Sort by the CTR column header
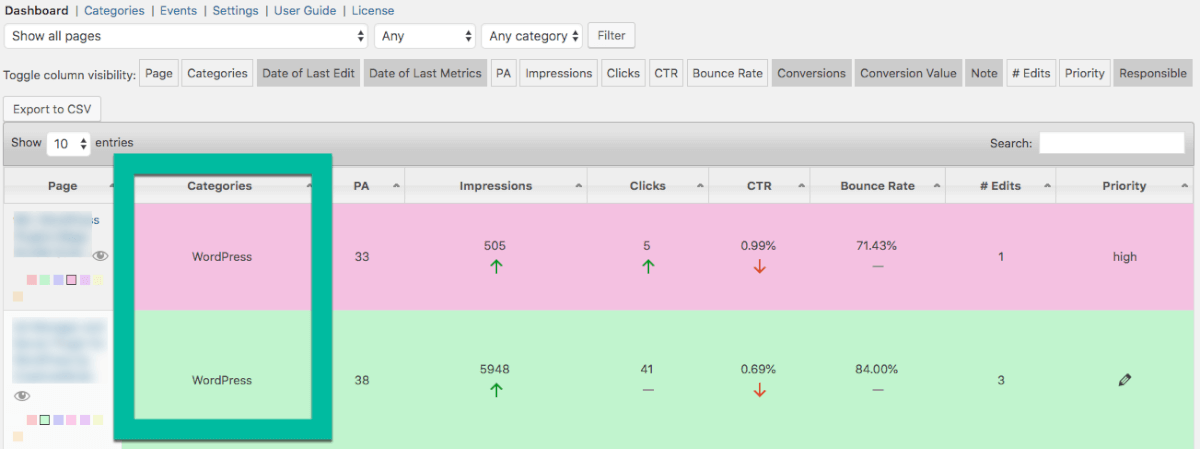This screenshot has width=1200, height=449. click(759, 186)
